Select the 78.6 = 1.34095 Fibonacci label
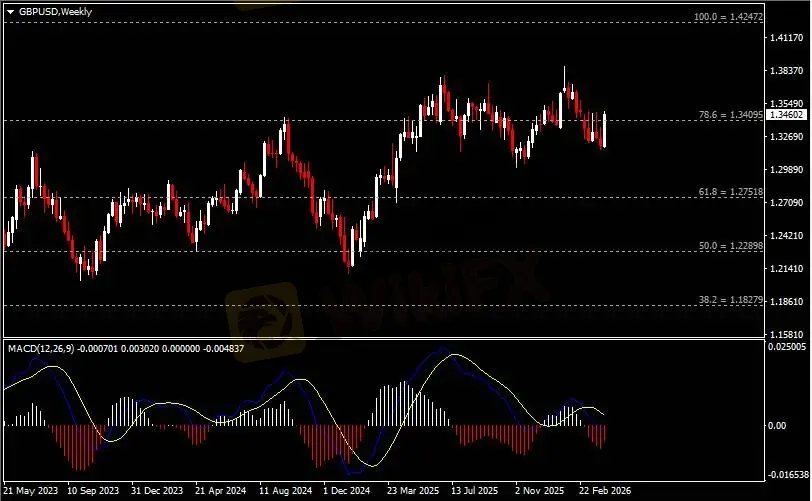 tap(732, 115)
